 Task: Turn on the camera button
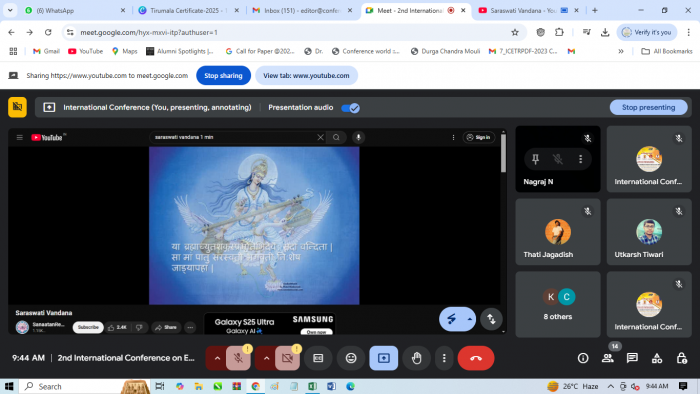coord(288,358)
